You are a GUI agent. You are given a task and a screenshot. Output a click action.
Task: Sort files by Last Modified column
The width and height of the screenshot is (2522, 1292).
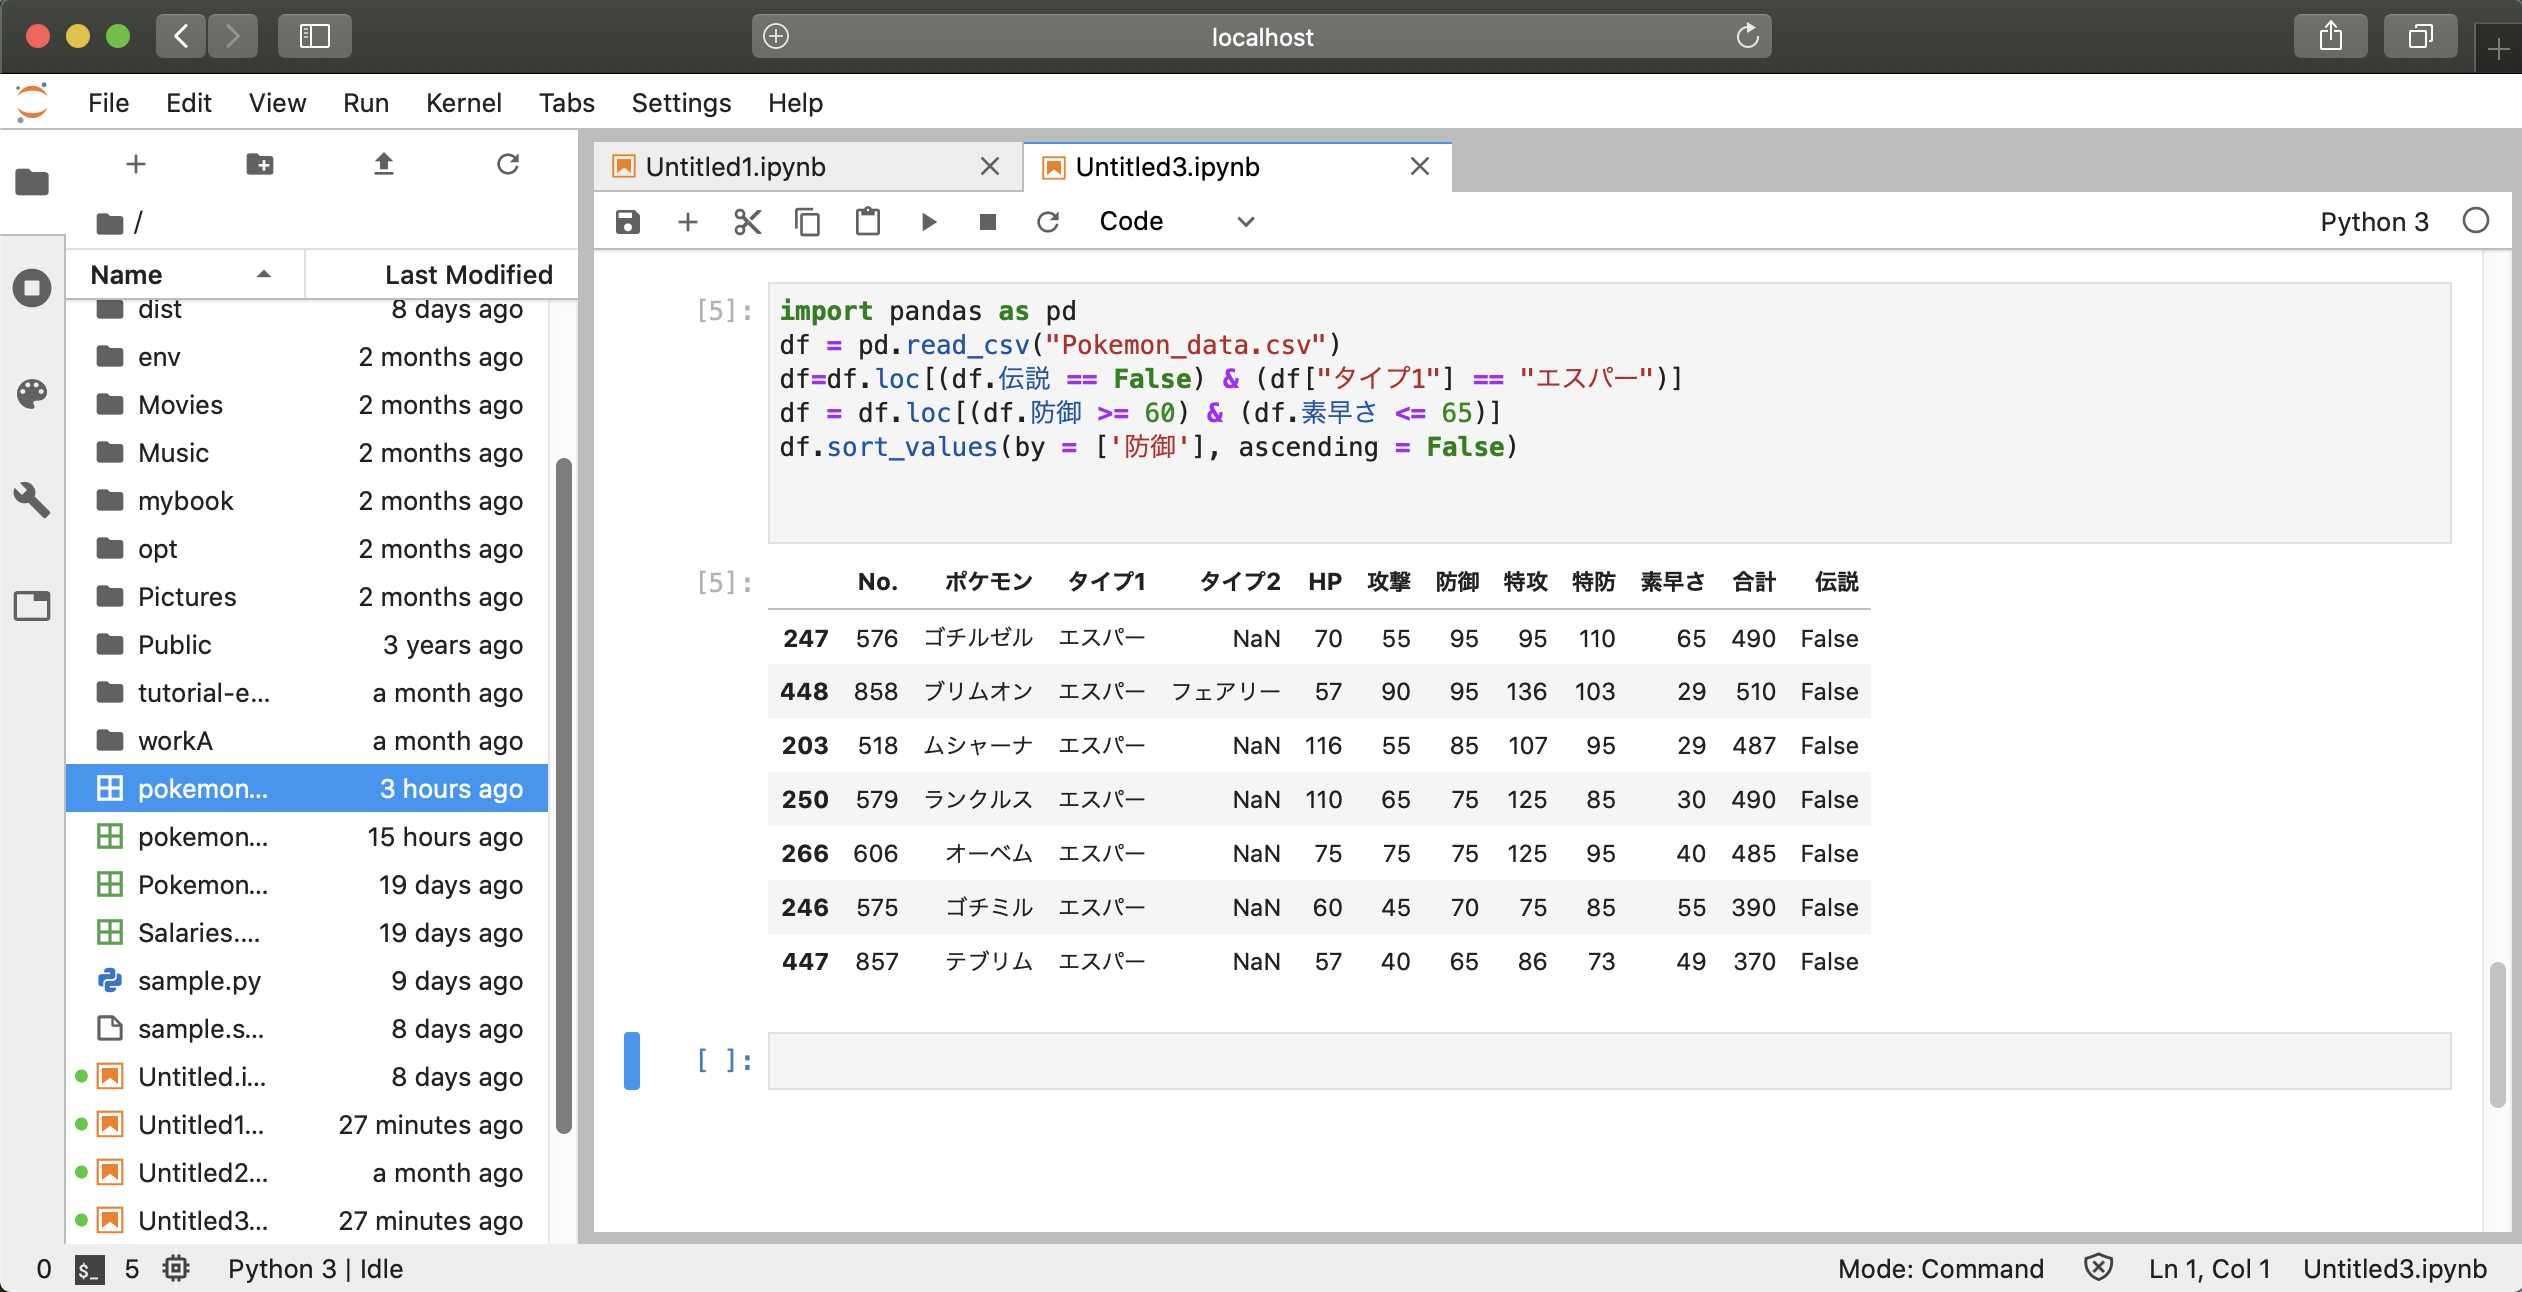click(442, 274)
